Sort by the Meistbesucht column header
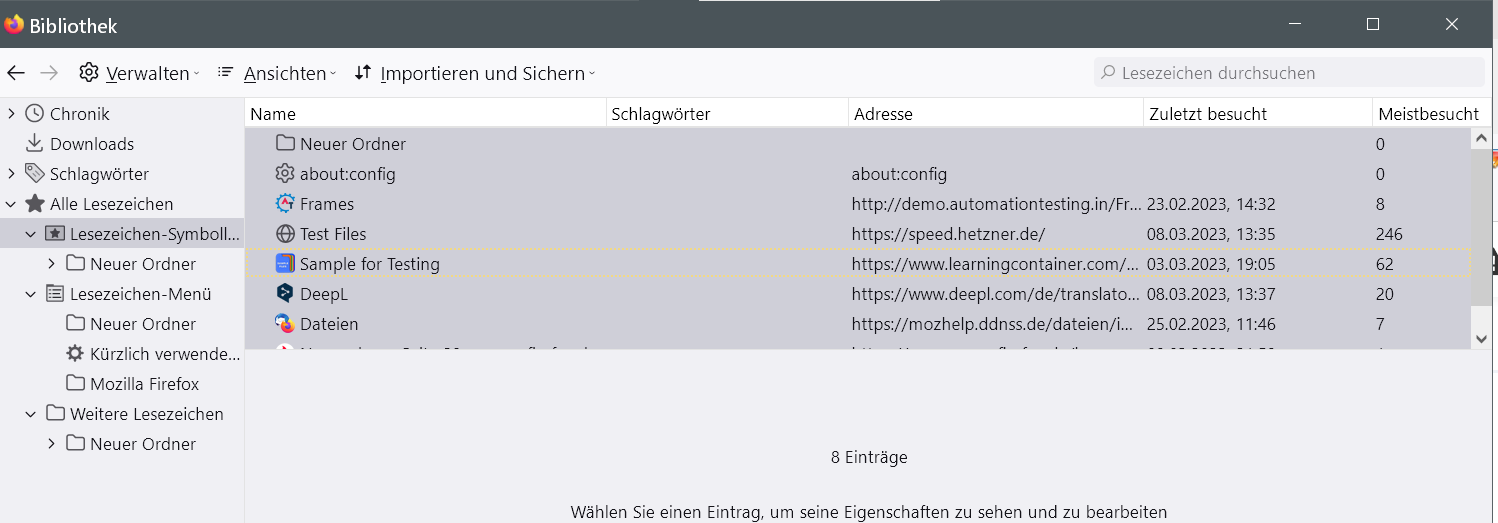1498x523 pixels. (1427, 114)
